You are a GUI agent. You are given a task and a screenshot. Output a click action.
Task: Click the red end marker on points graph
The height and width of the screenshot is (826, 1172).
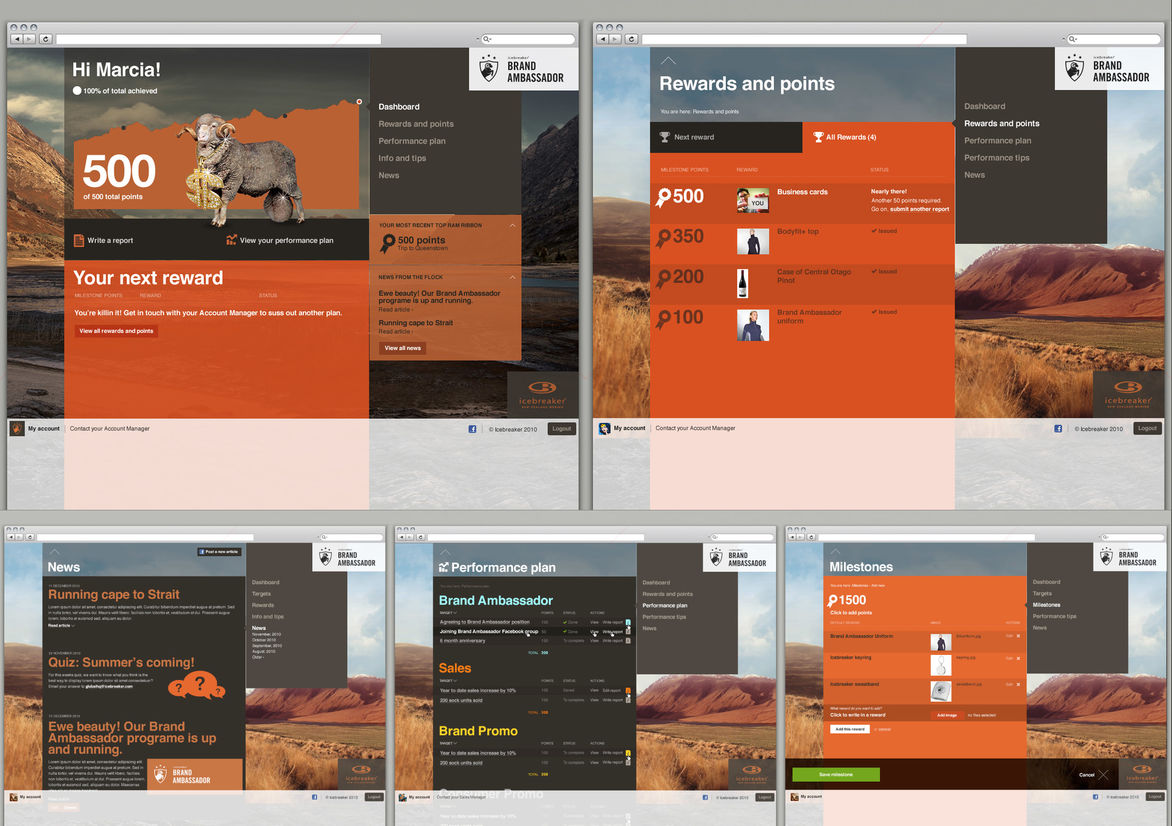coord(359,101)
